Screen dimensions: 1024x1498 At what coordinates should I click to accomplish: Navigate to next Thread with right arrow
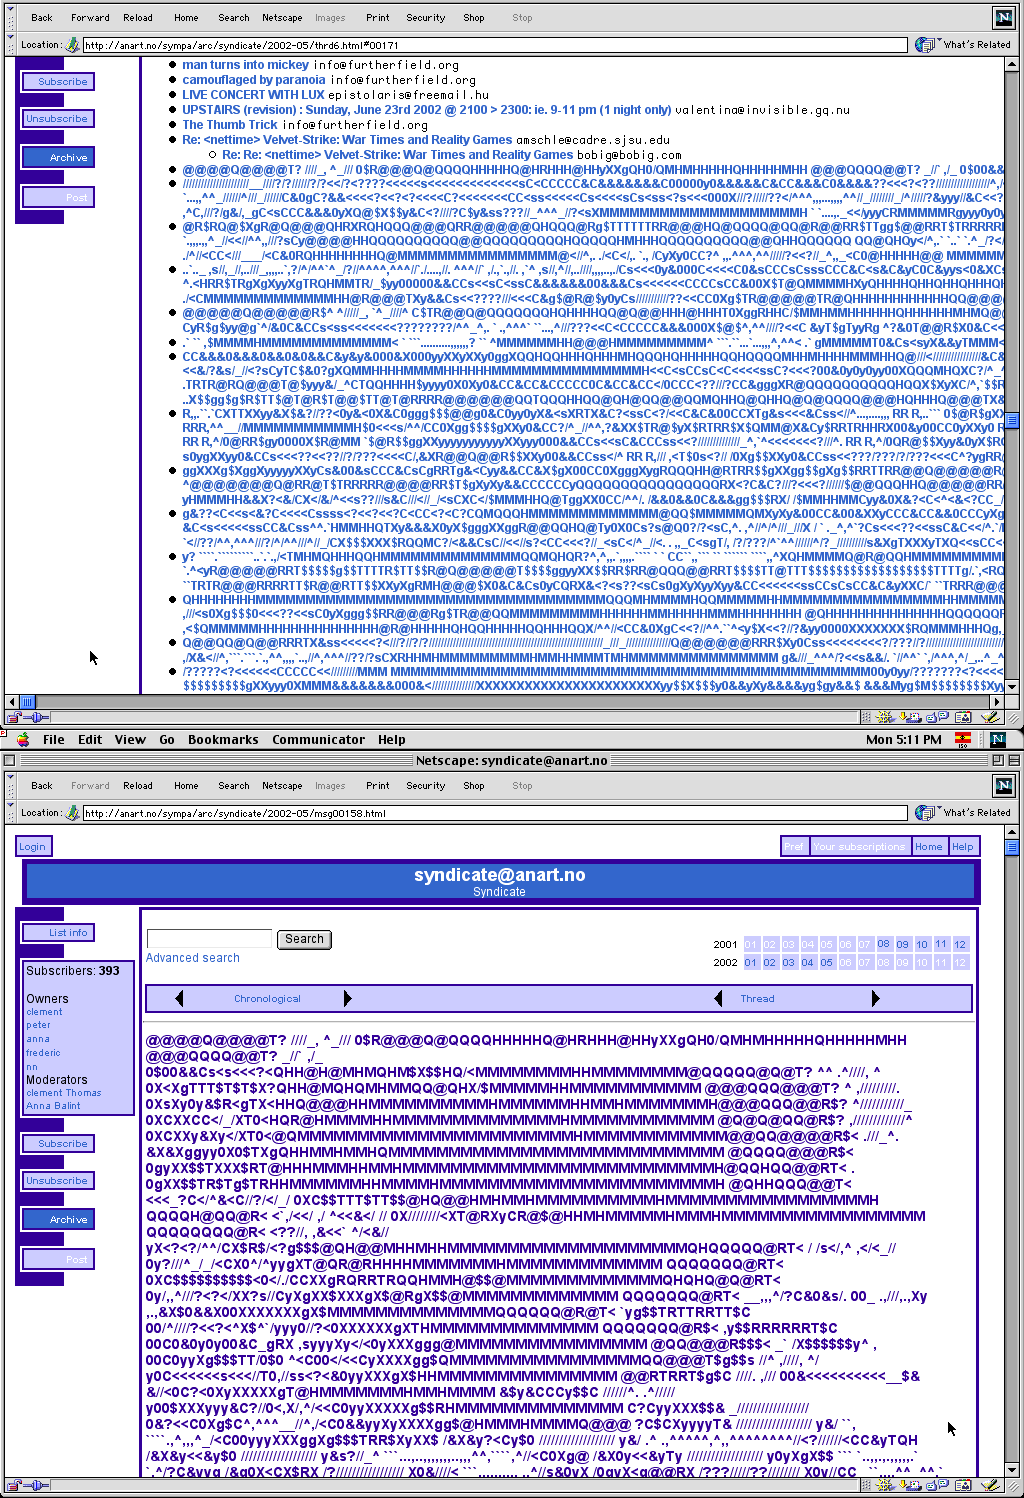pos(875,998)
